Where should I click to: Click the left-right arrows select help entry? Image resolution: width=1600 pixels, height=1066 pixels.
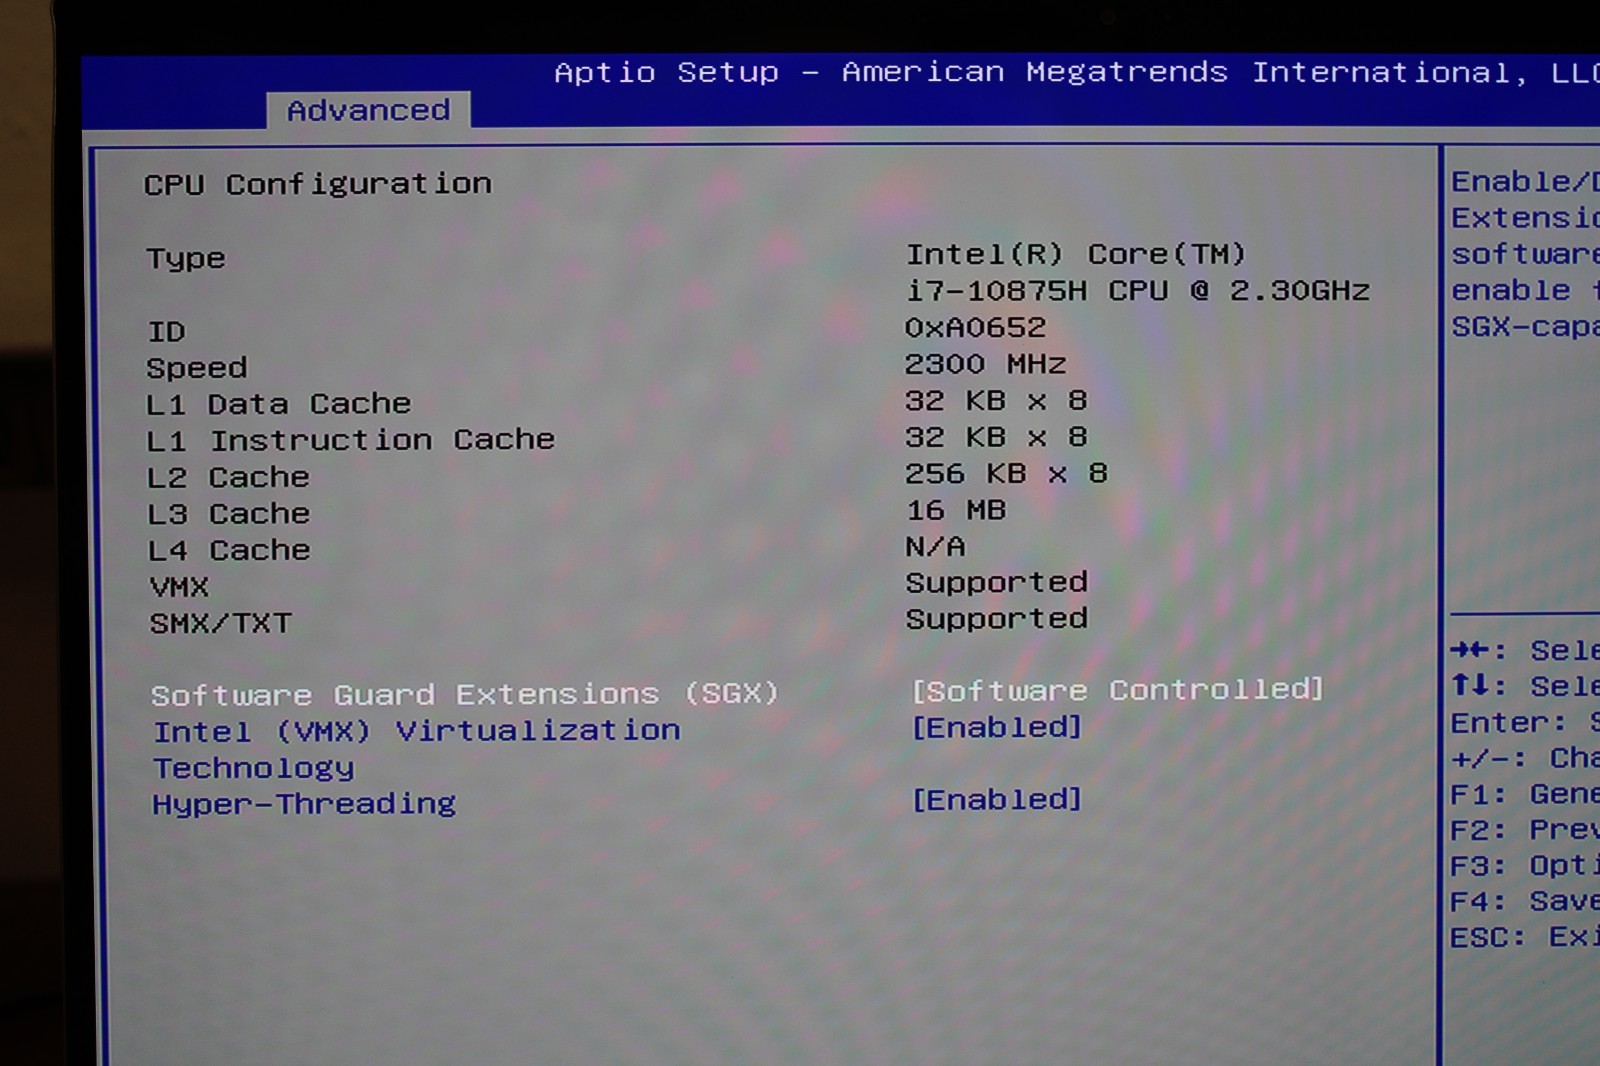(1524, 651)
